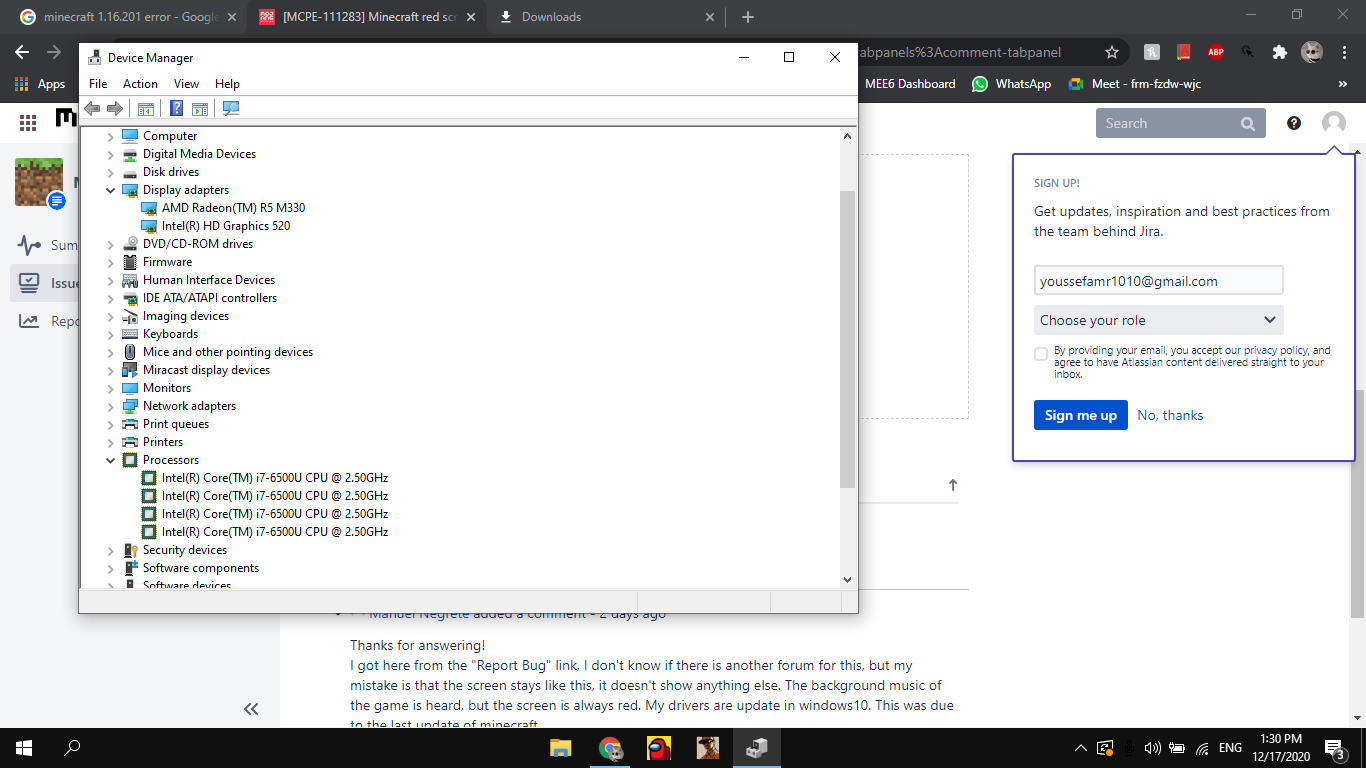
Task: Click the Device Manager vertical scrollbar thumb
Action: 847,339
